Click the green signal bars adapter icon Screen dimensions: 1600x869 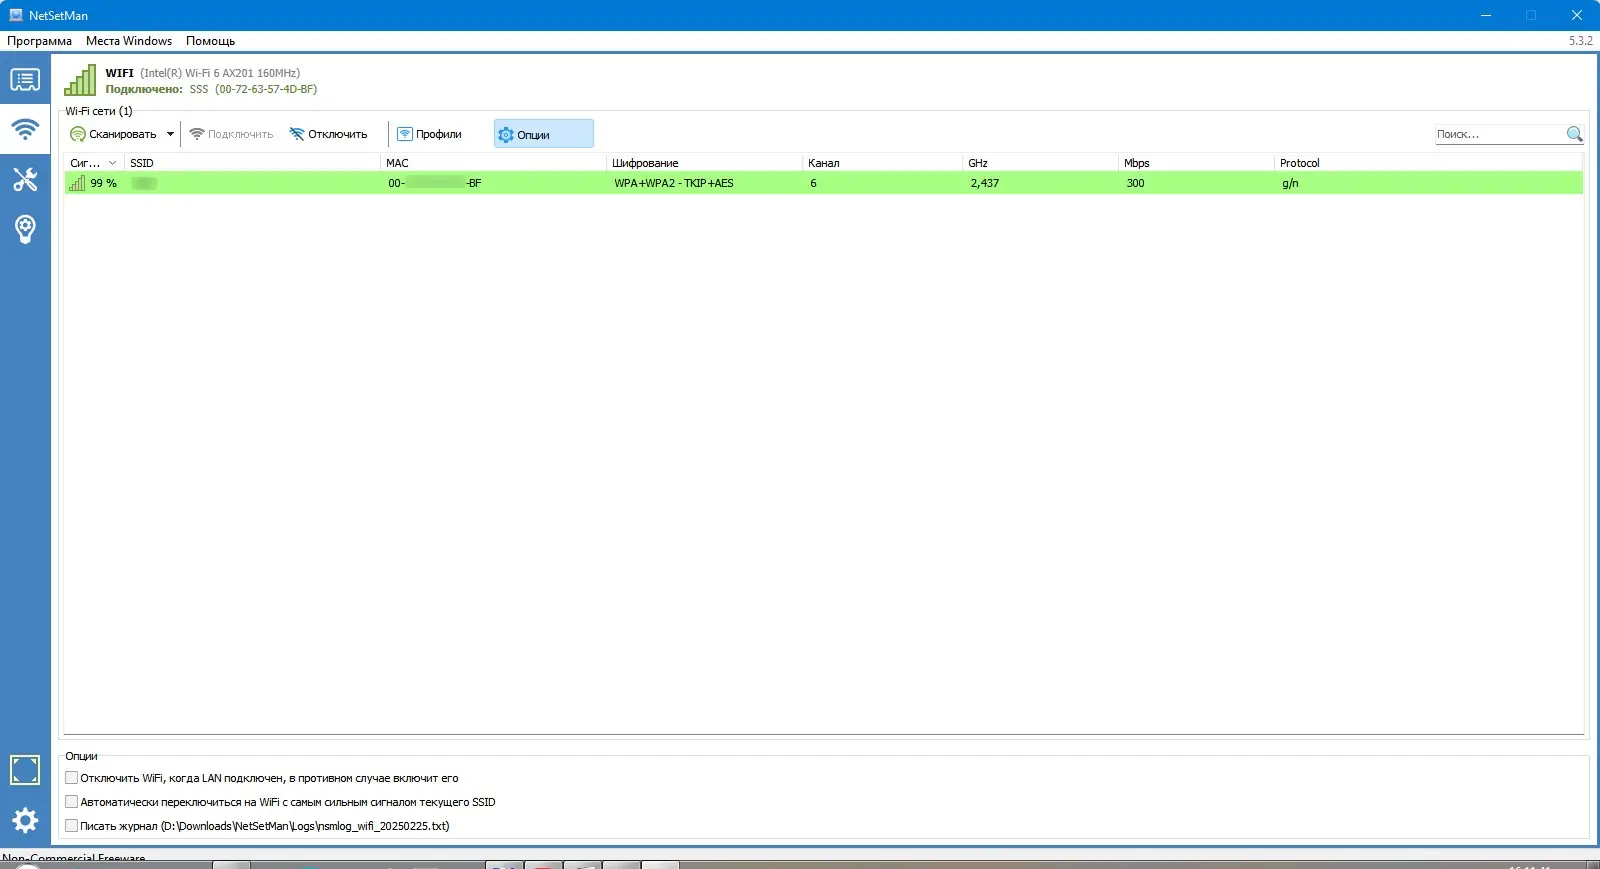(x=80, y=80)
